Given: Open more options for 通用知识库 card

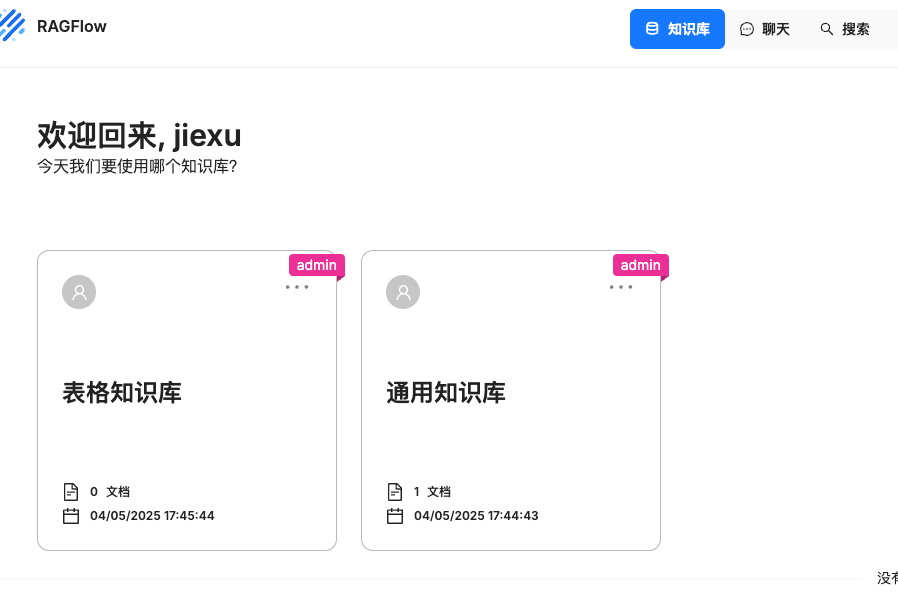Looking at the screenshot, I should 621,287.
